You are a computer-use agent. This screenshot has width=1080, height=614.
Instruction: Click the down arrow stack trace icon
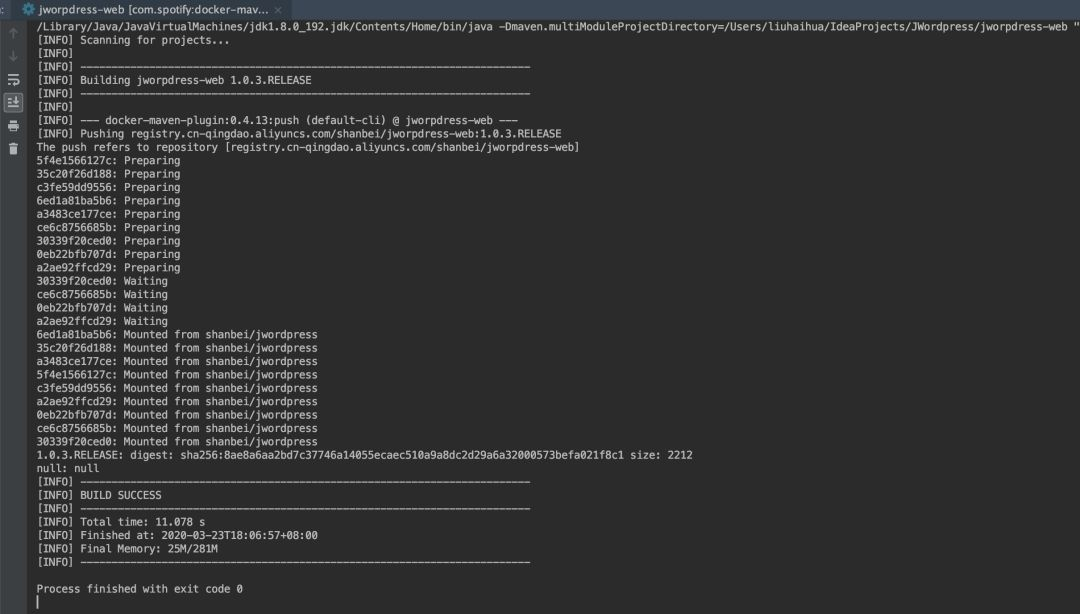pyautogui.click(x=13, y=56)
